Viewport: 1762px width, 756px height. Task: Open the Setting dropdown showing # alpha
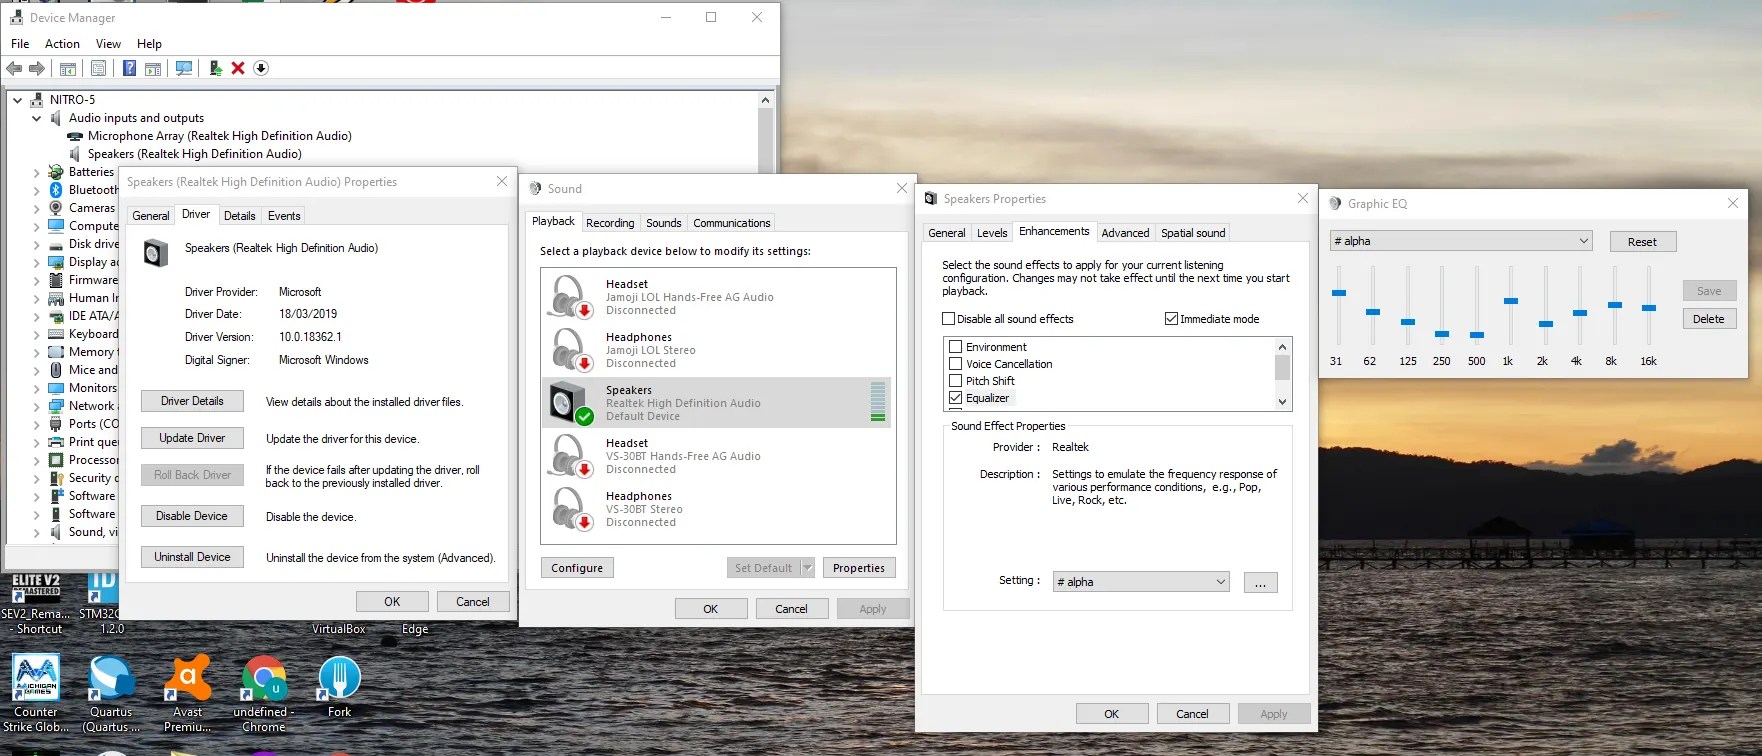[x=1141, y=582]
